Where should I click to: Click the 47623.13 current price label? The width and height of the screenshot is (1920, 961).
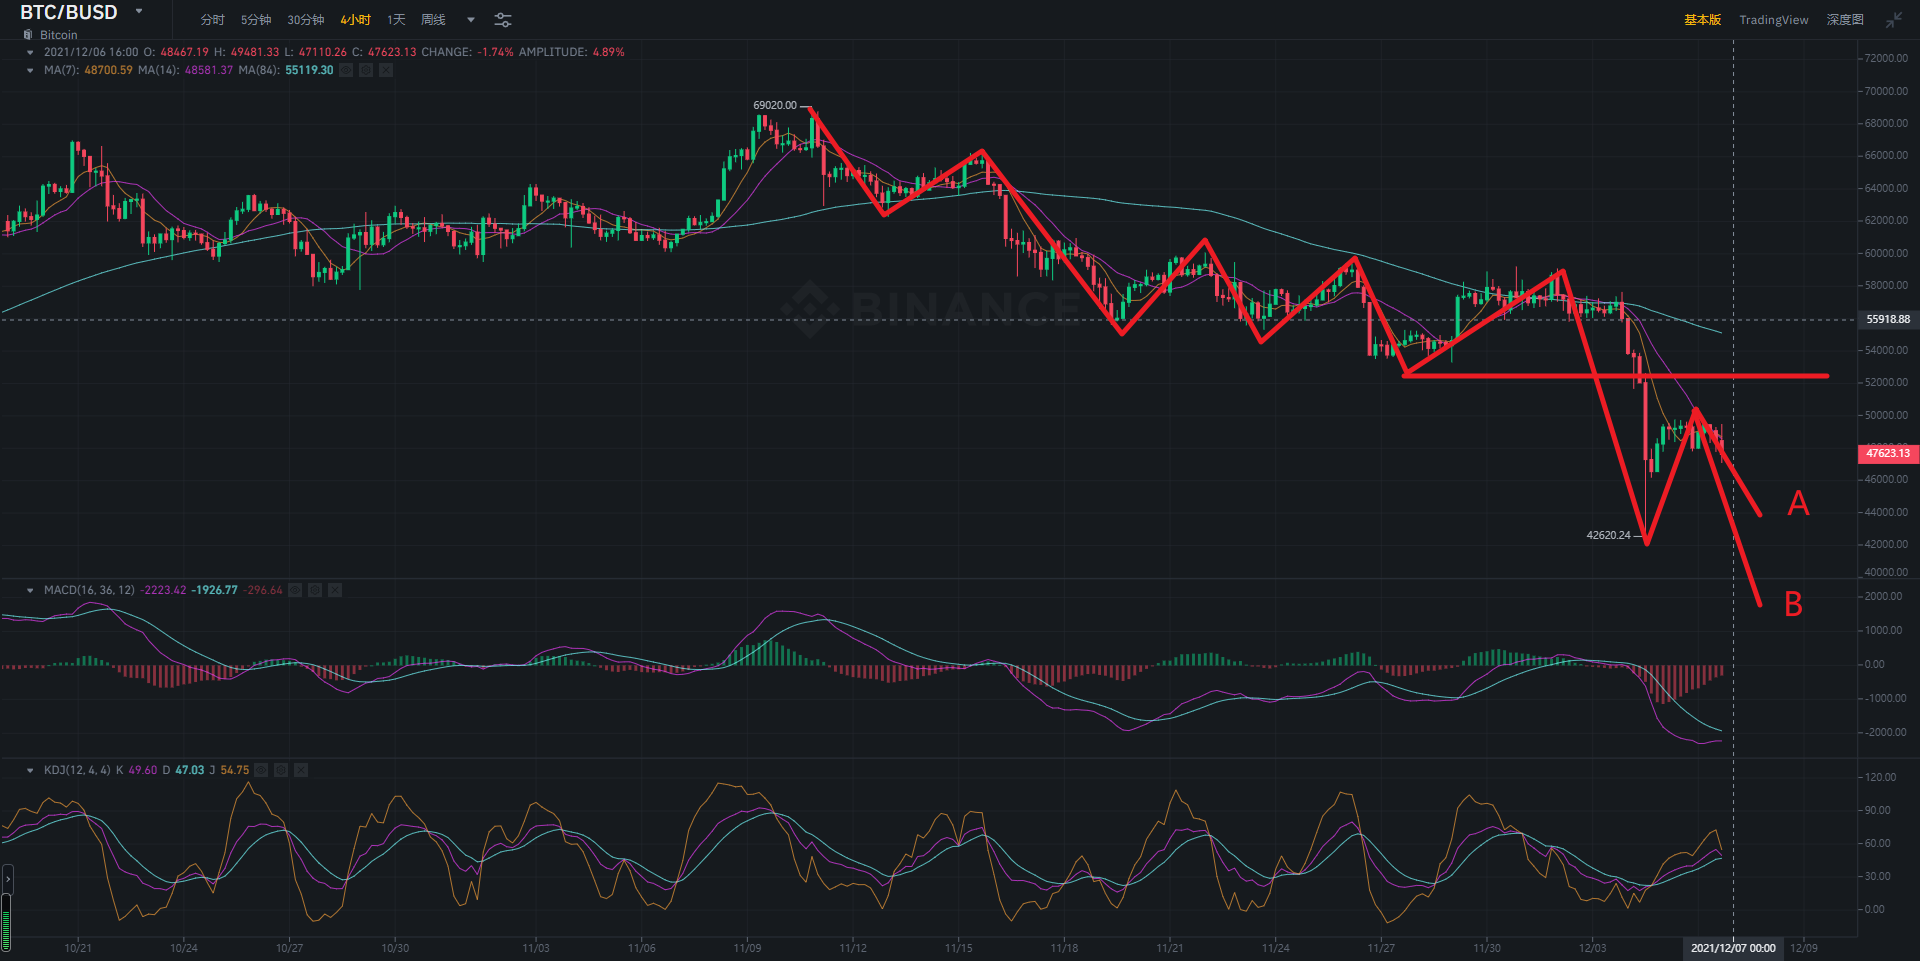[1887, 453]
